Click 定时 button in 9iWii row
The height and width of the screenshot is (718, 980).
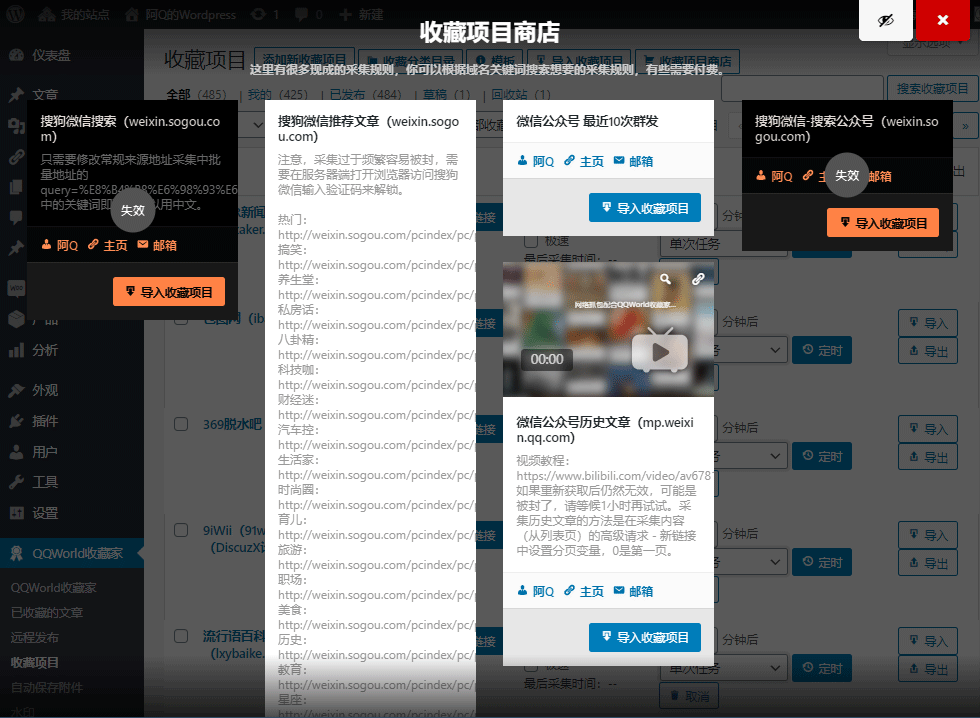tap(822, 562)
